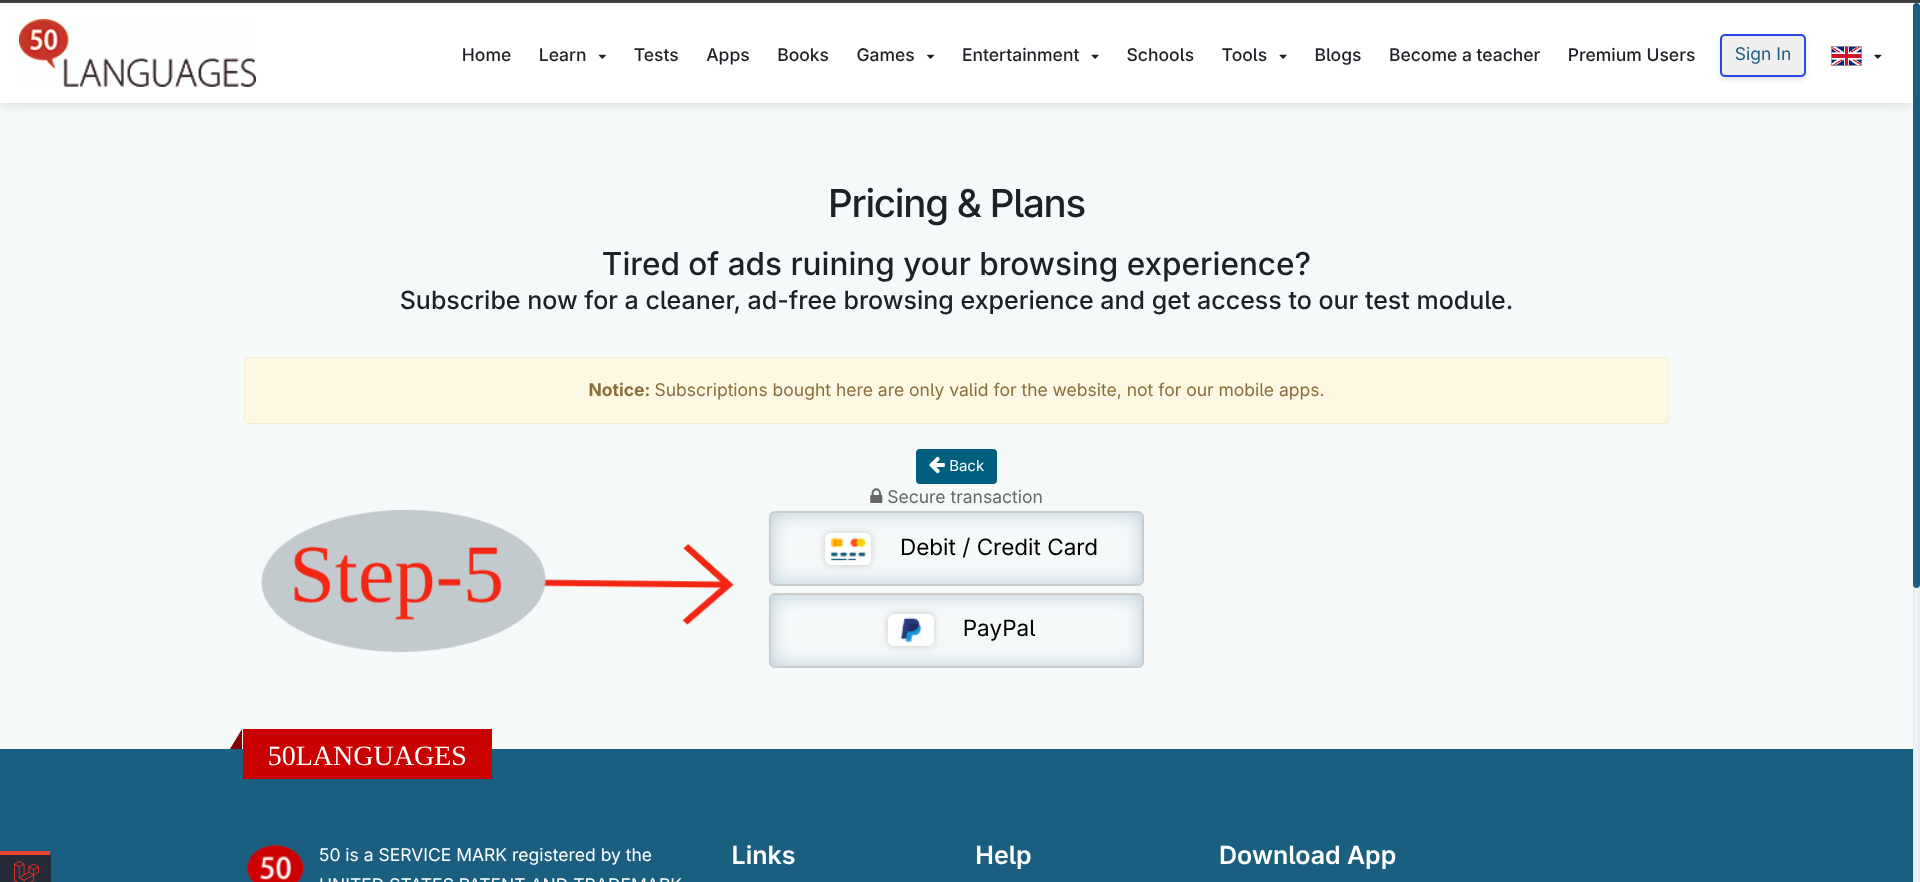Open the Schools page

point(1160,55)
